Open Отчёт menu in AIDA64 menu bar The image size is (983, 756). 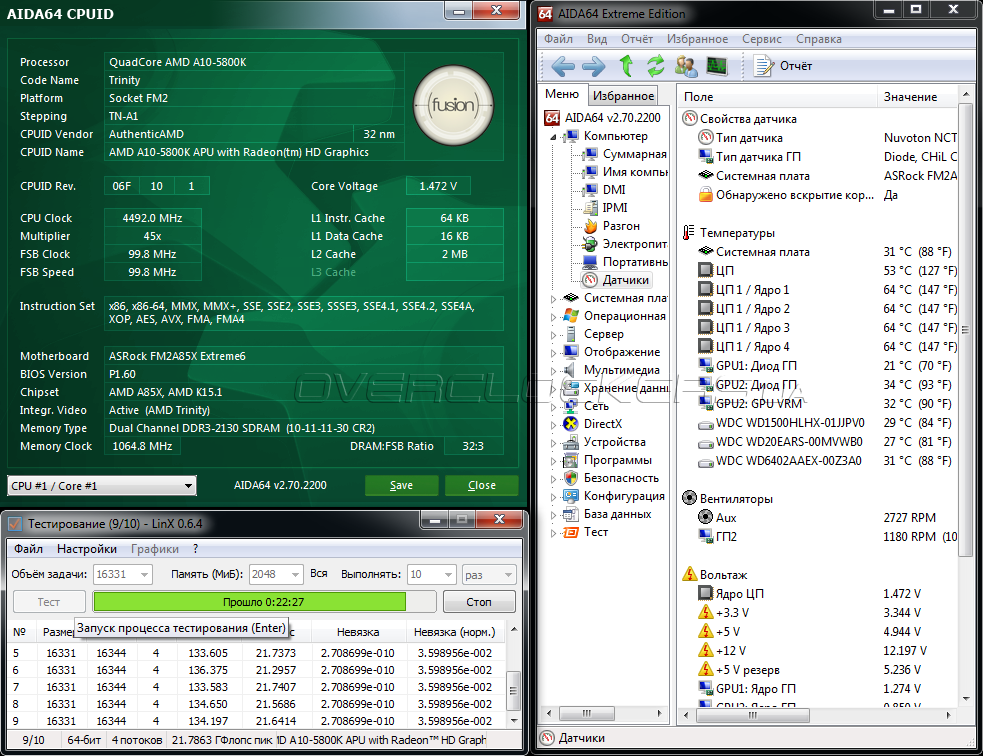[x=637, y=39]
